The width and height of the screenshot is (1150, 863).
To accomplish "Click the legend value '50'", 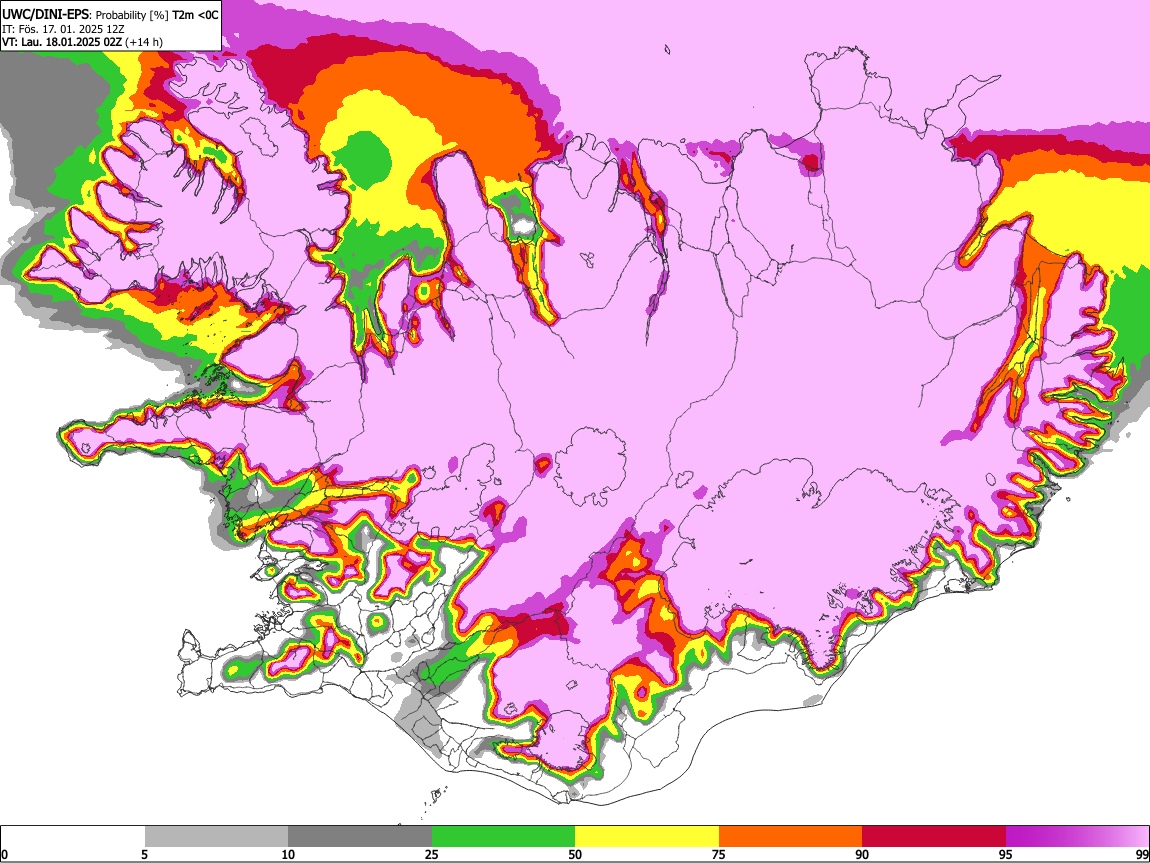I will click(575, 854).
